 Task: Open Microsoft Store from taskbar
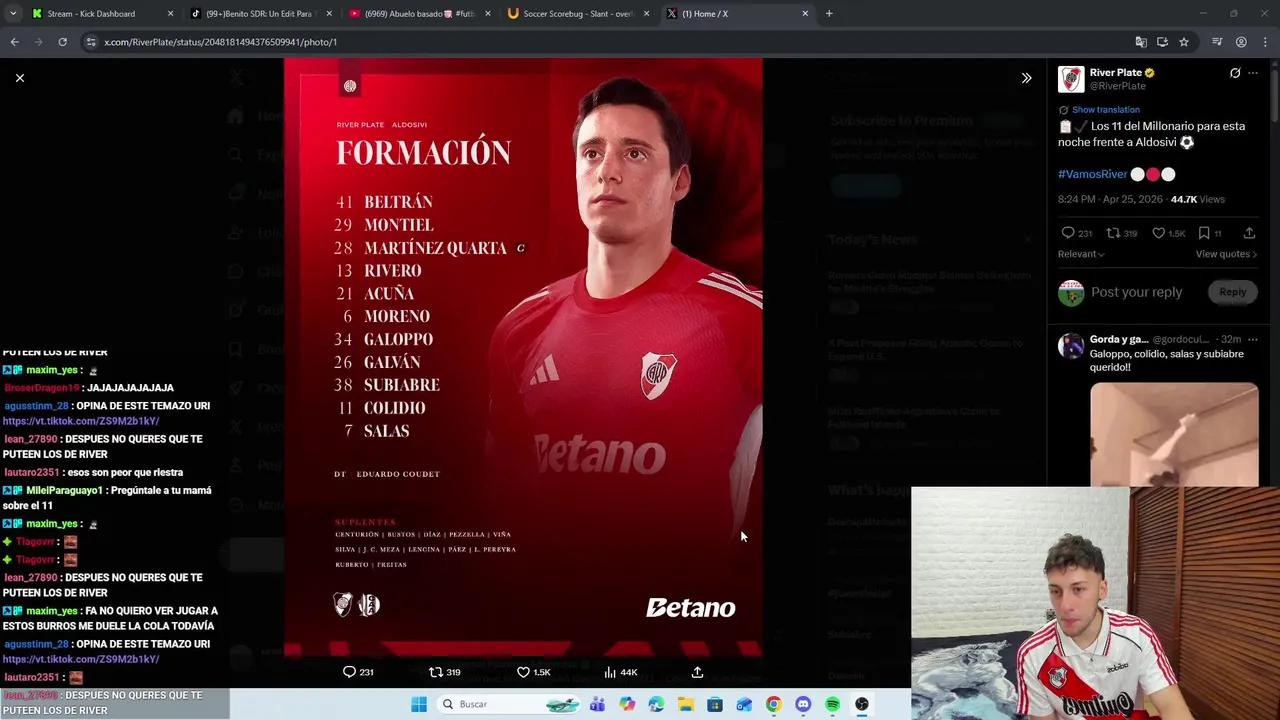coord(715,704)
